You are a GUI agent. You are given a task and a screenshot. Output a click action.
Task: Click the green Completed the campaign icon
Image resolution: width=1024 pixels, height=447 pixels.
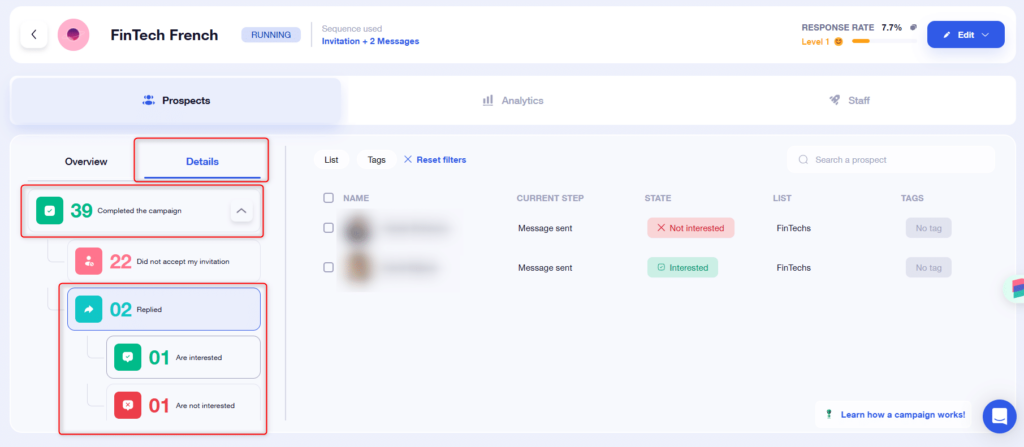click(x=49, y=210)
